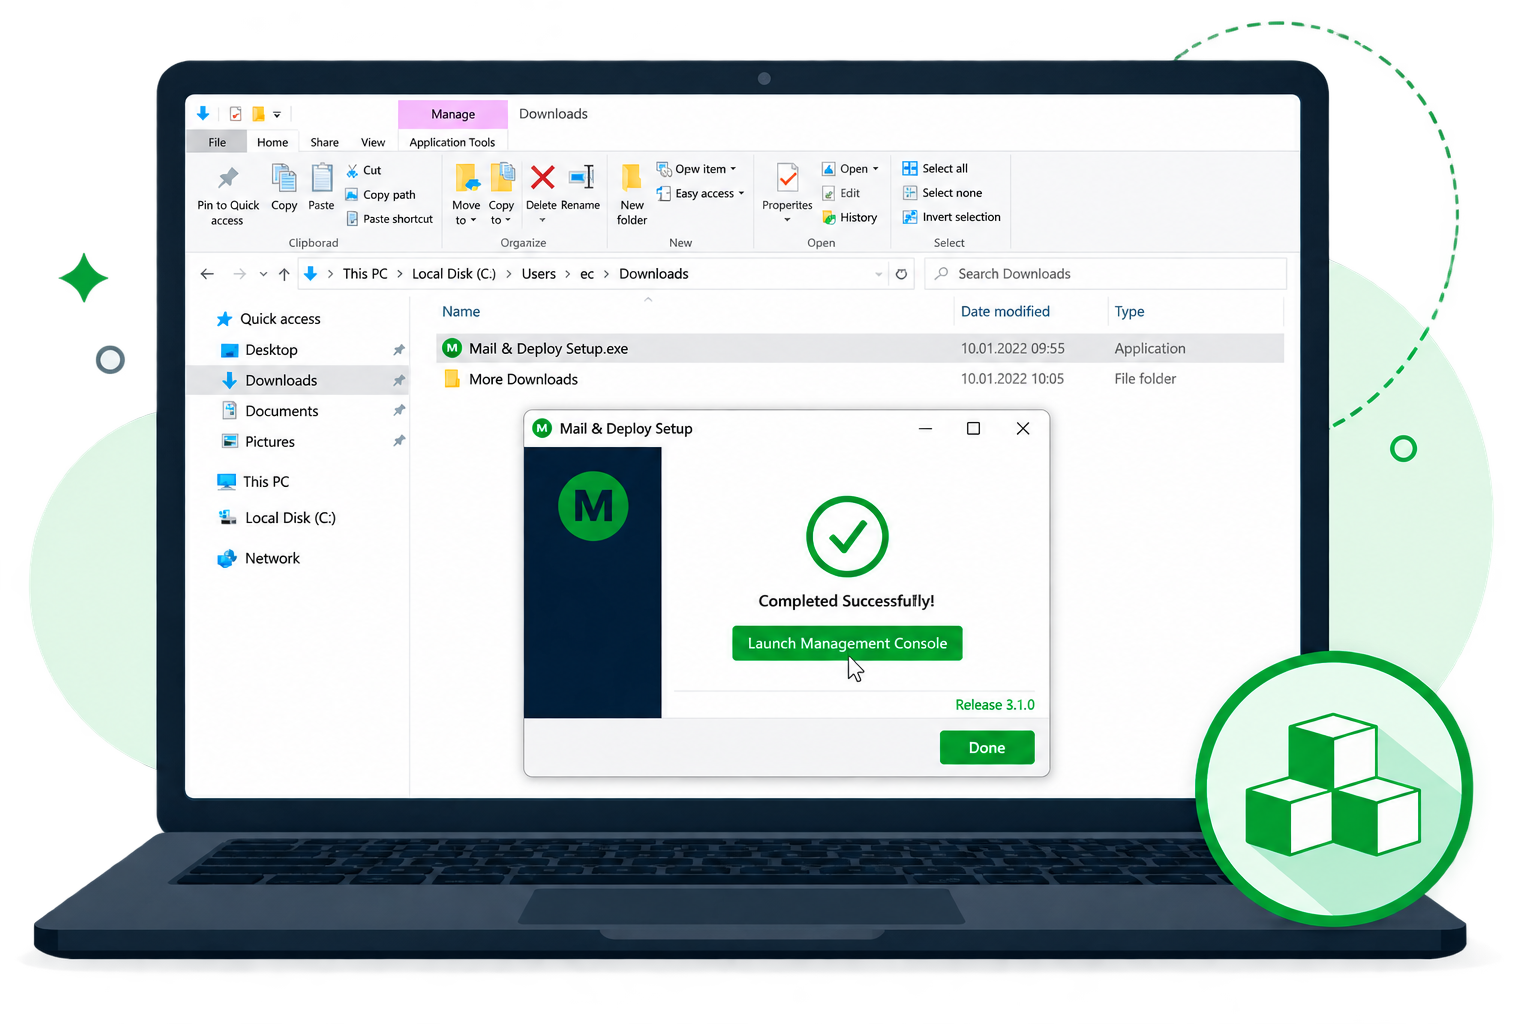This screenshot has width=1536, height=1024.
Task: Click the Done button
Action: [x=987, y=747]
